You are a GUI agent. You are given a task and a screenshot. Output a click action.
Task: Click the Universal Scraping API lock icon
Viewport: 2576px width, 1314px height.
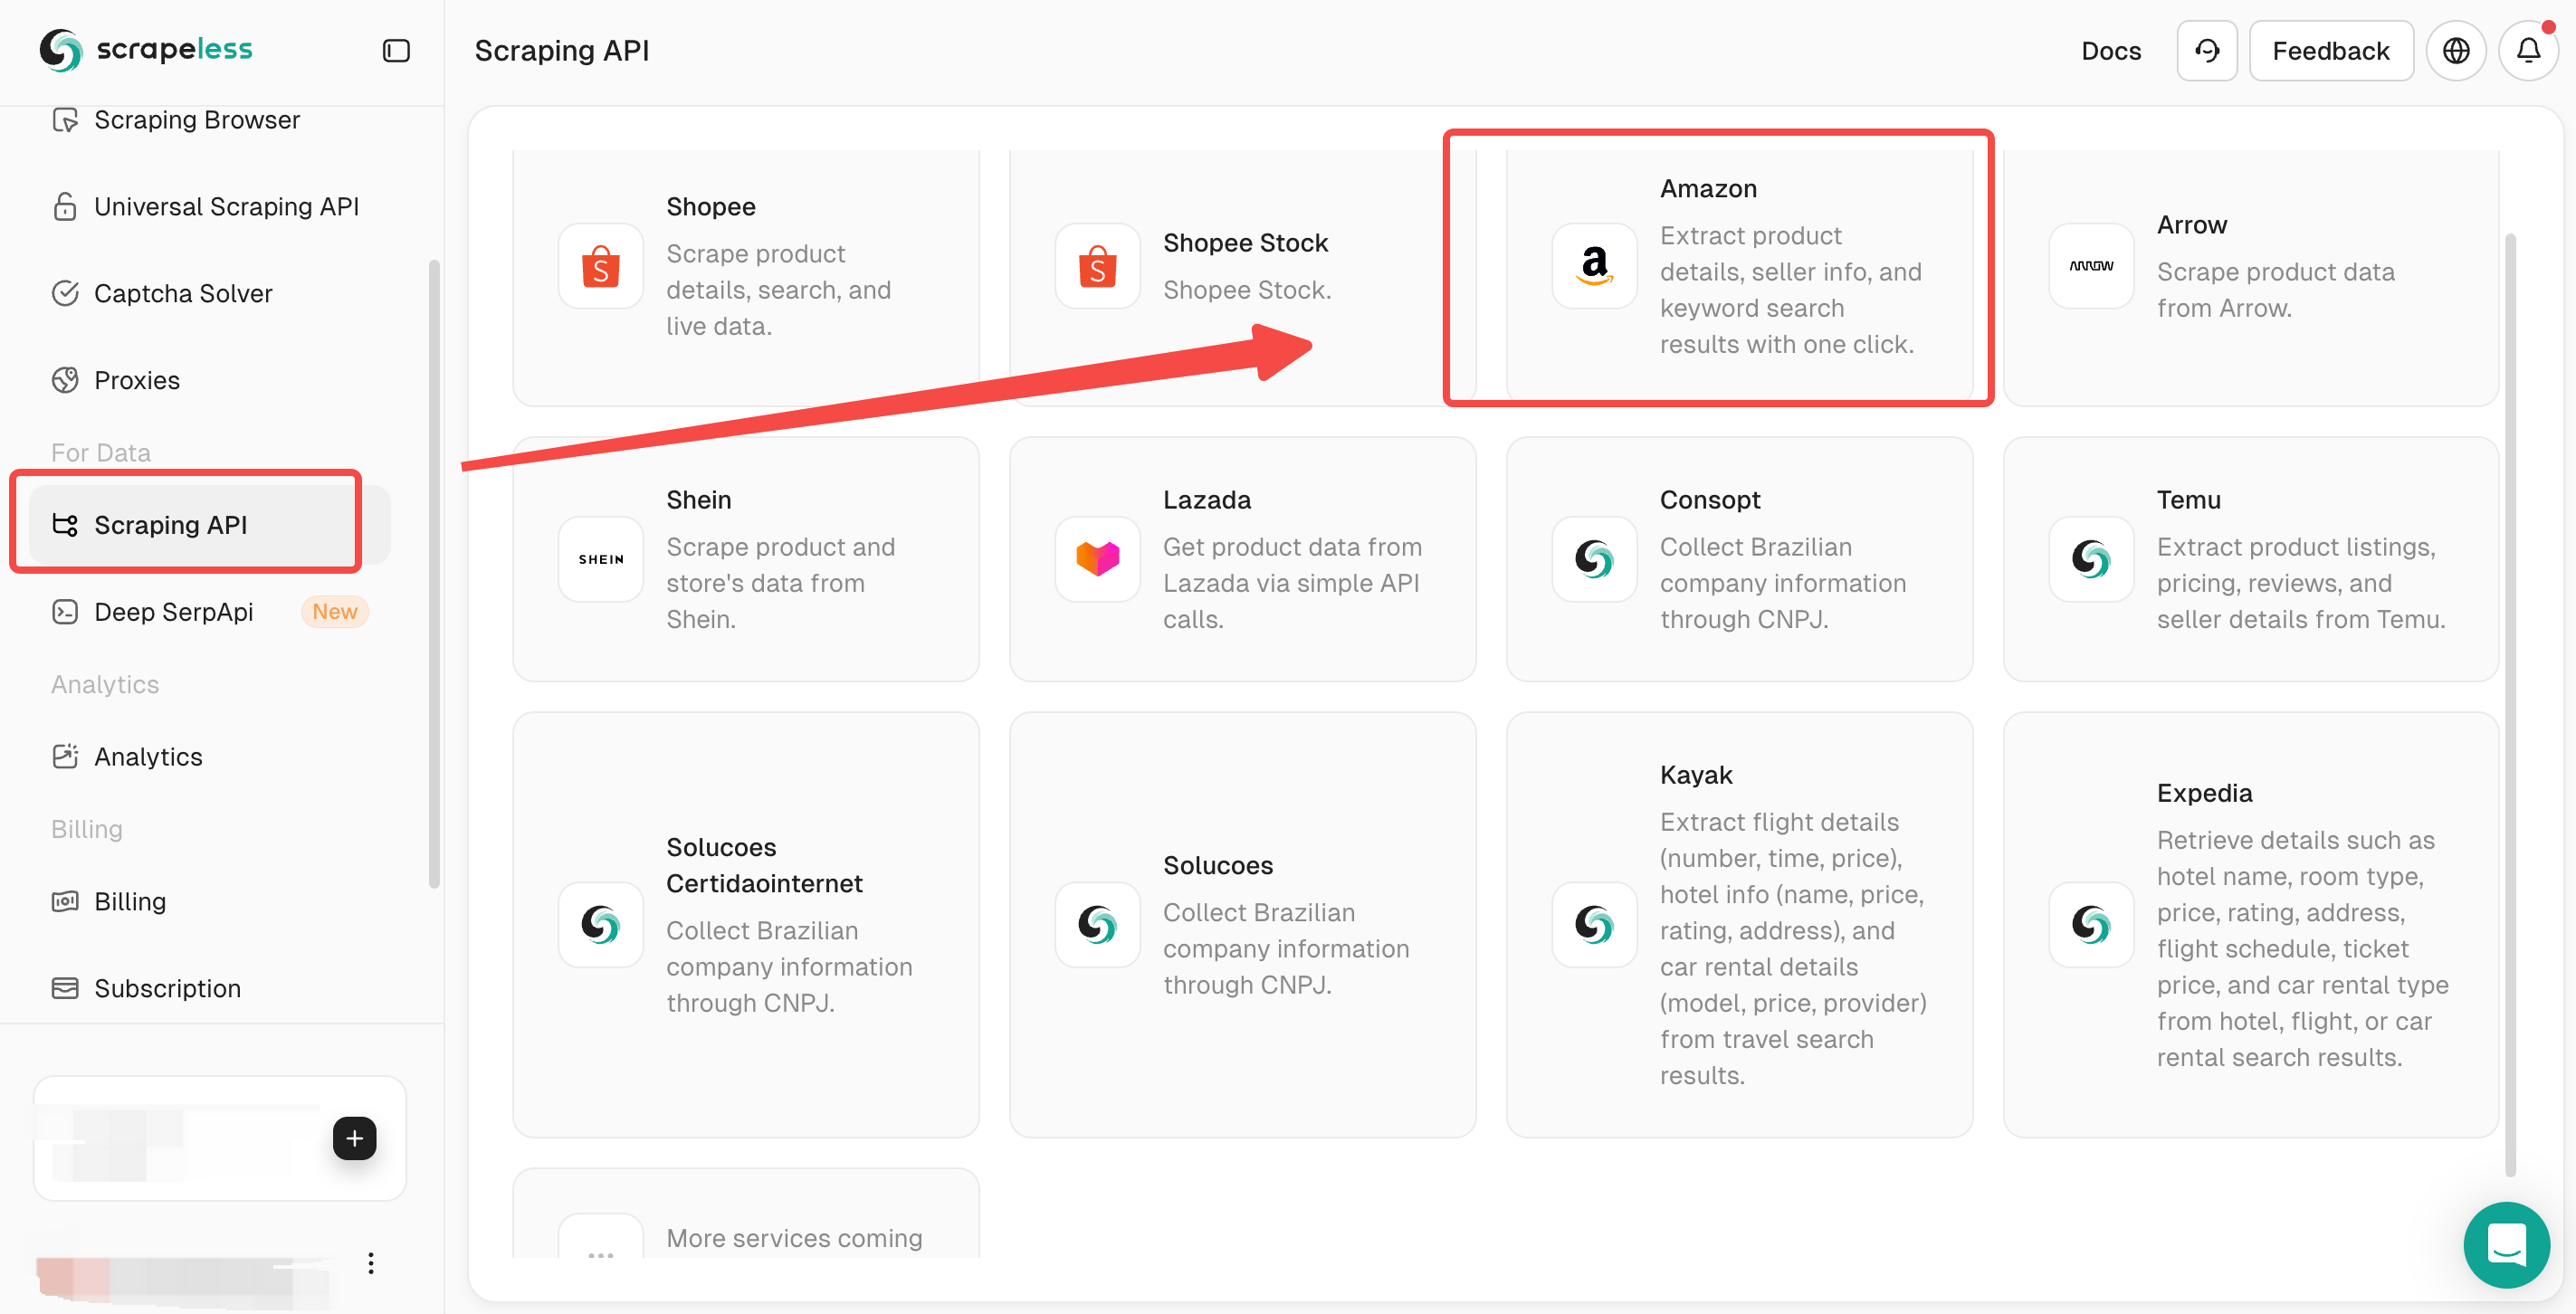pos(65,206)
